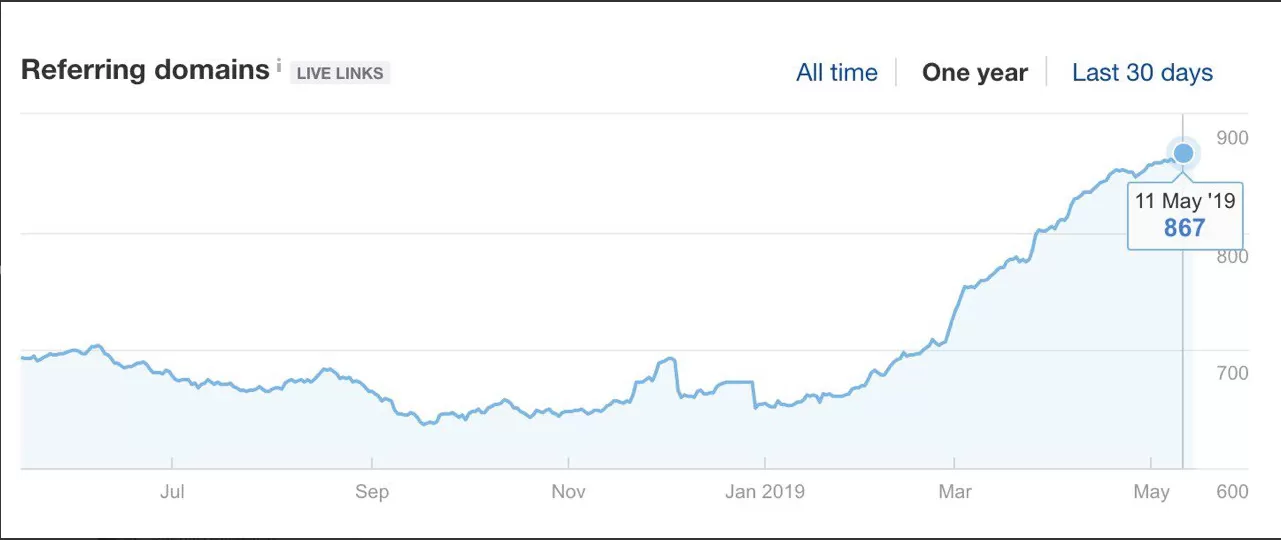Click the 867 value in the tooltip
This screenshot has width=1281, height=540.
point(1185,228)
